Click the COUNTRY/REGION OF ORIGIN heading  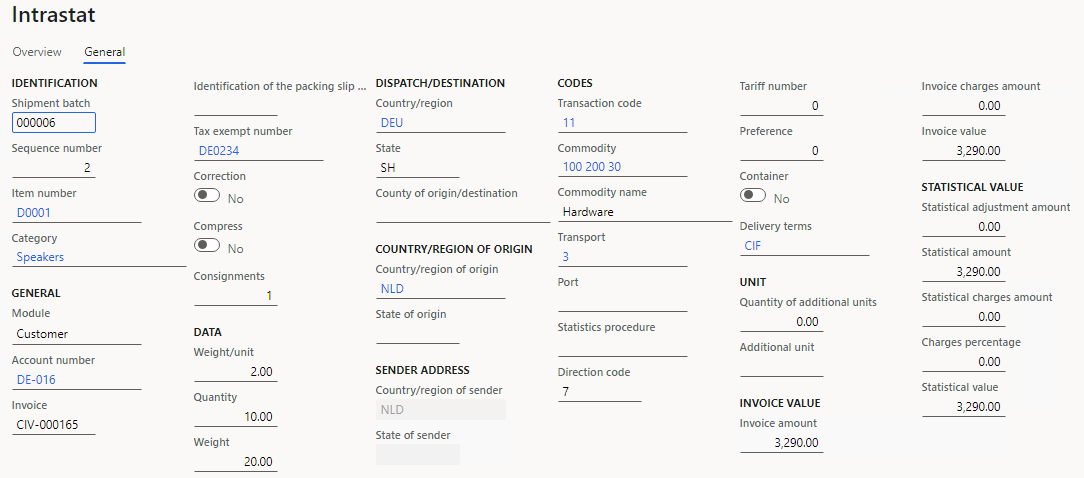(x=454, y=249)
